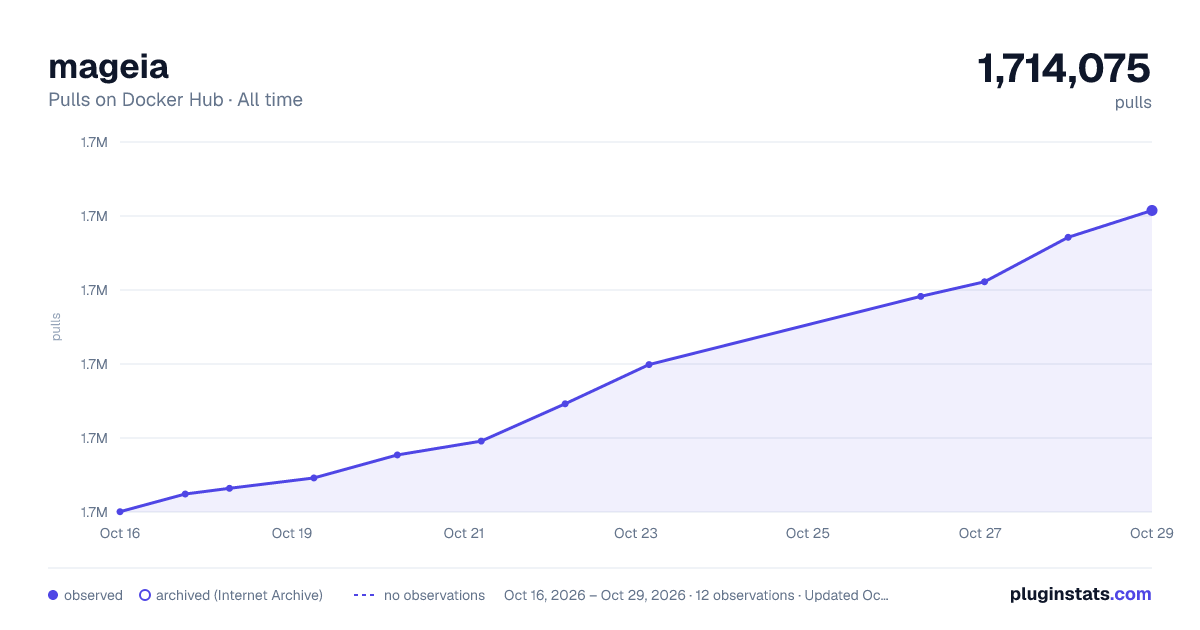This screenshot has height=630, width=1200.
Task: Click the filled dot icon beside "observed"
Action: tap(53, 595)
